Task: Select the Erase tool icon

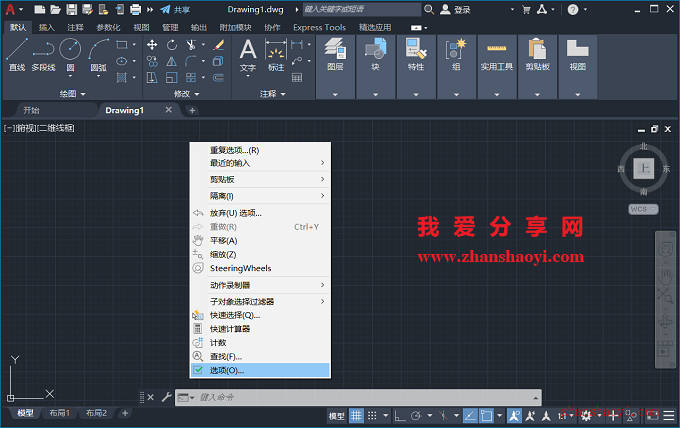Action: 219,45
